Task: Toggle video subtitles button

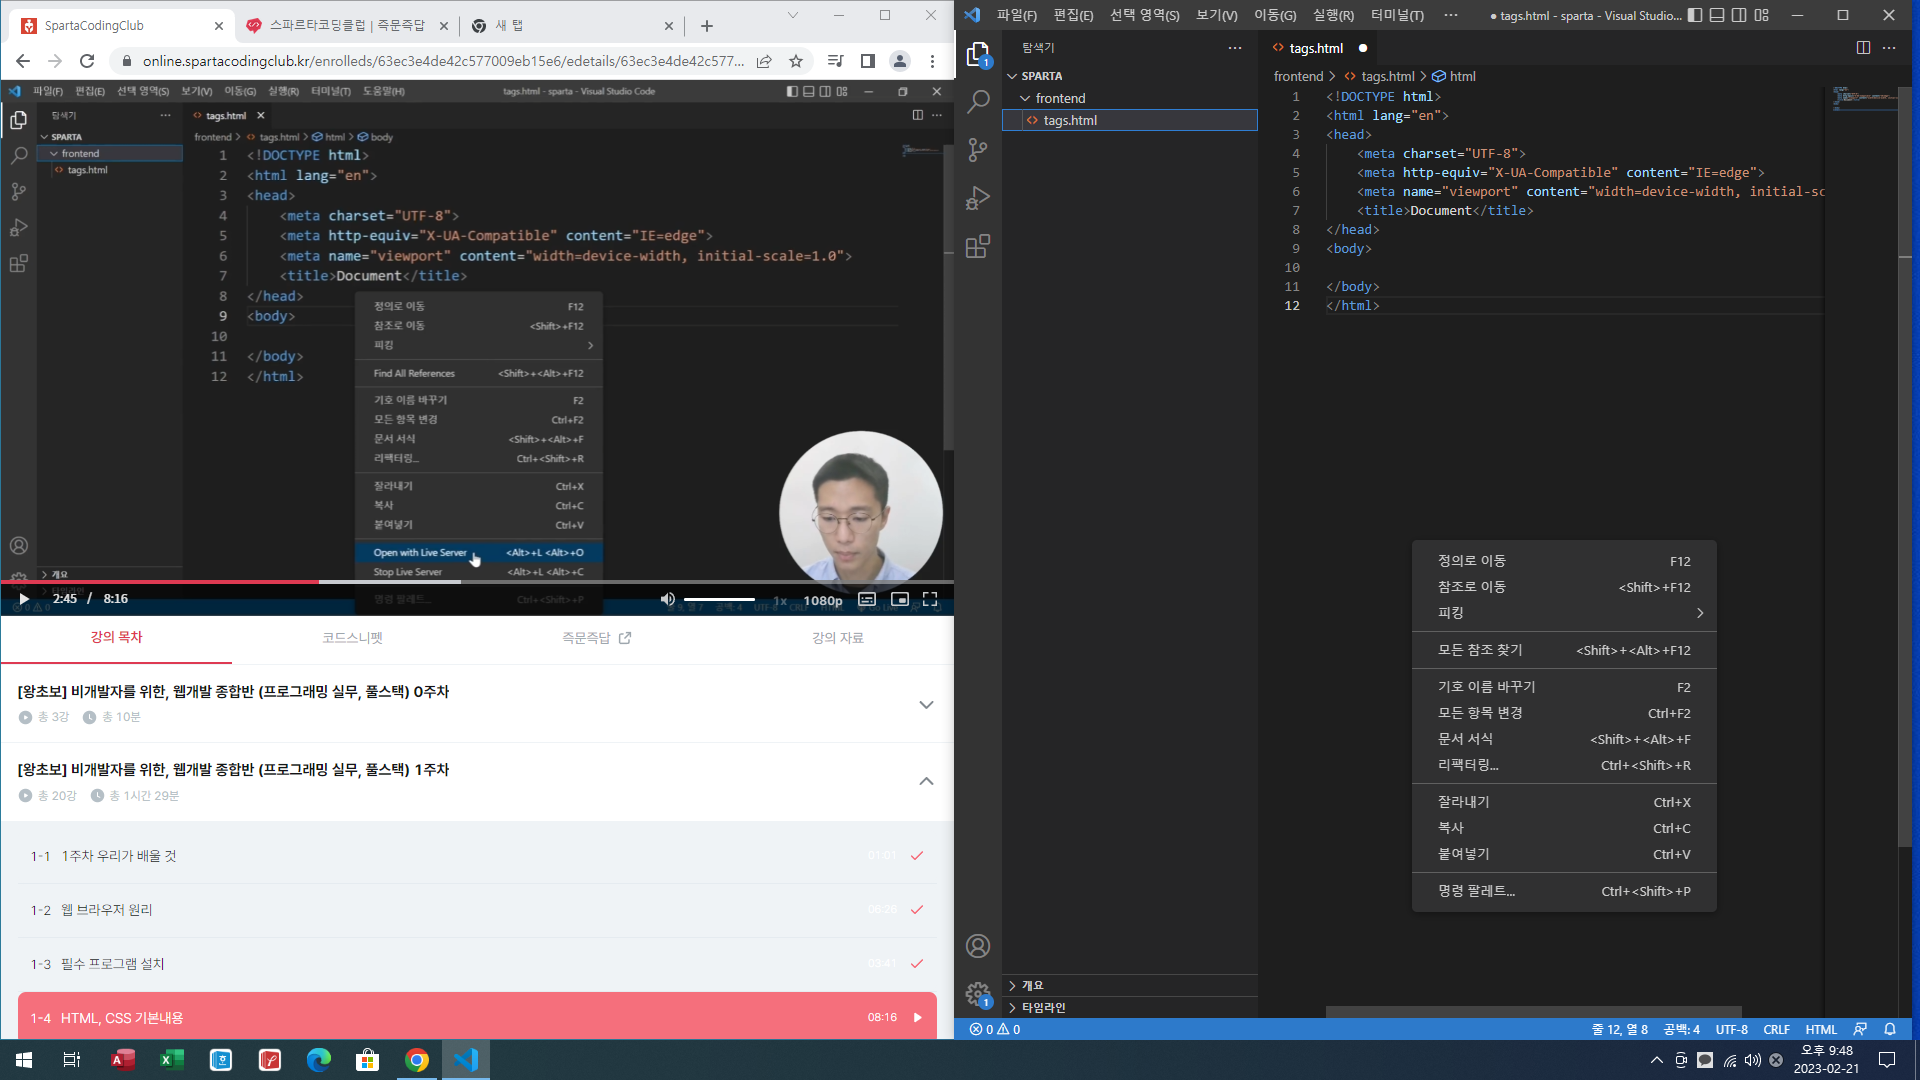Action: [867, 599]
